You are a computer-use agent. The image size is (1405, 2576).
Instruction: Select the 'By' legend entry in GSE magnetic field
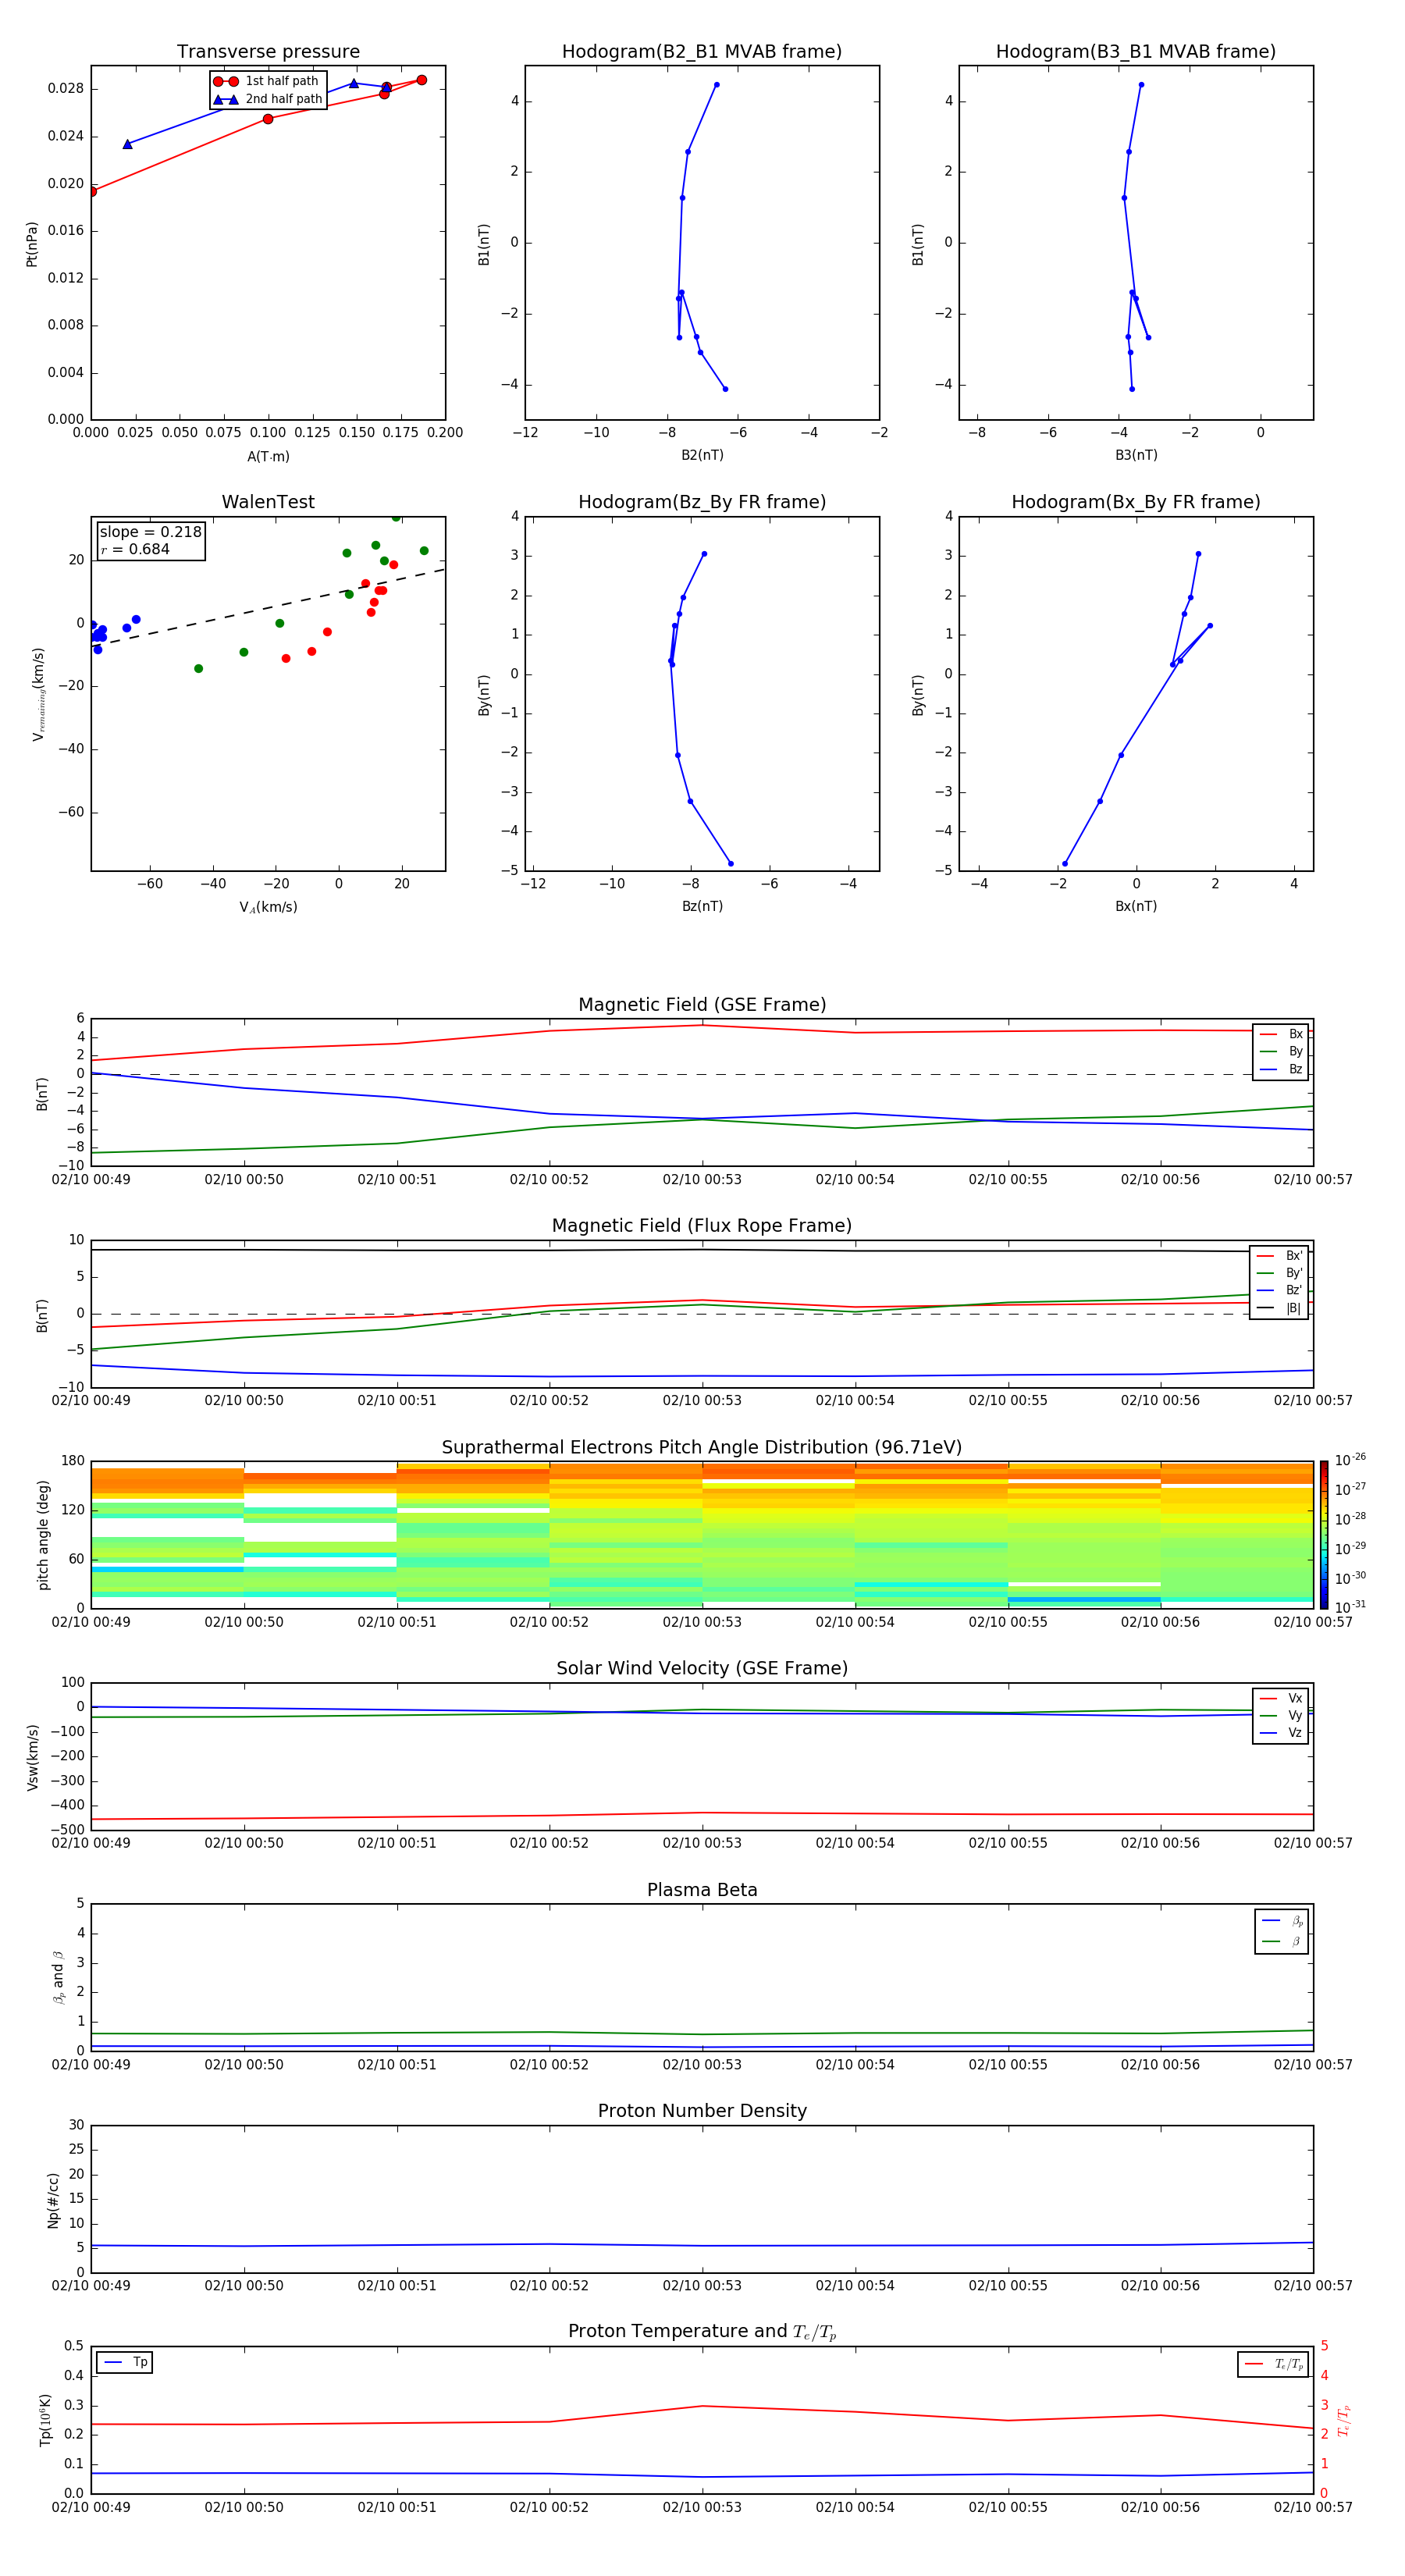[x=1281, y=1051]
